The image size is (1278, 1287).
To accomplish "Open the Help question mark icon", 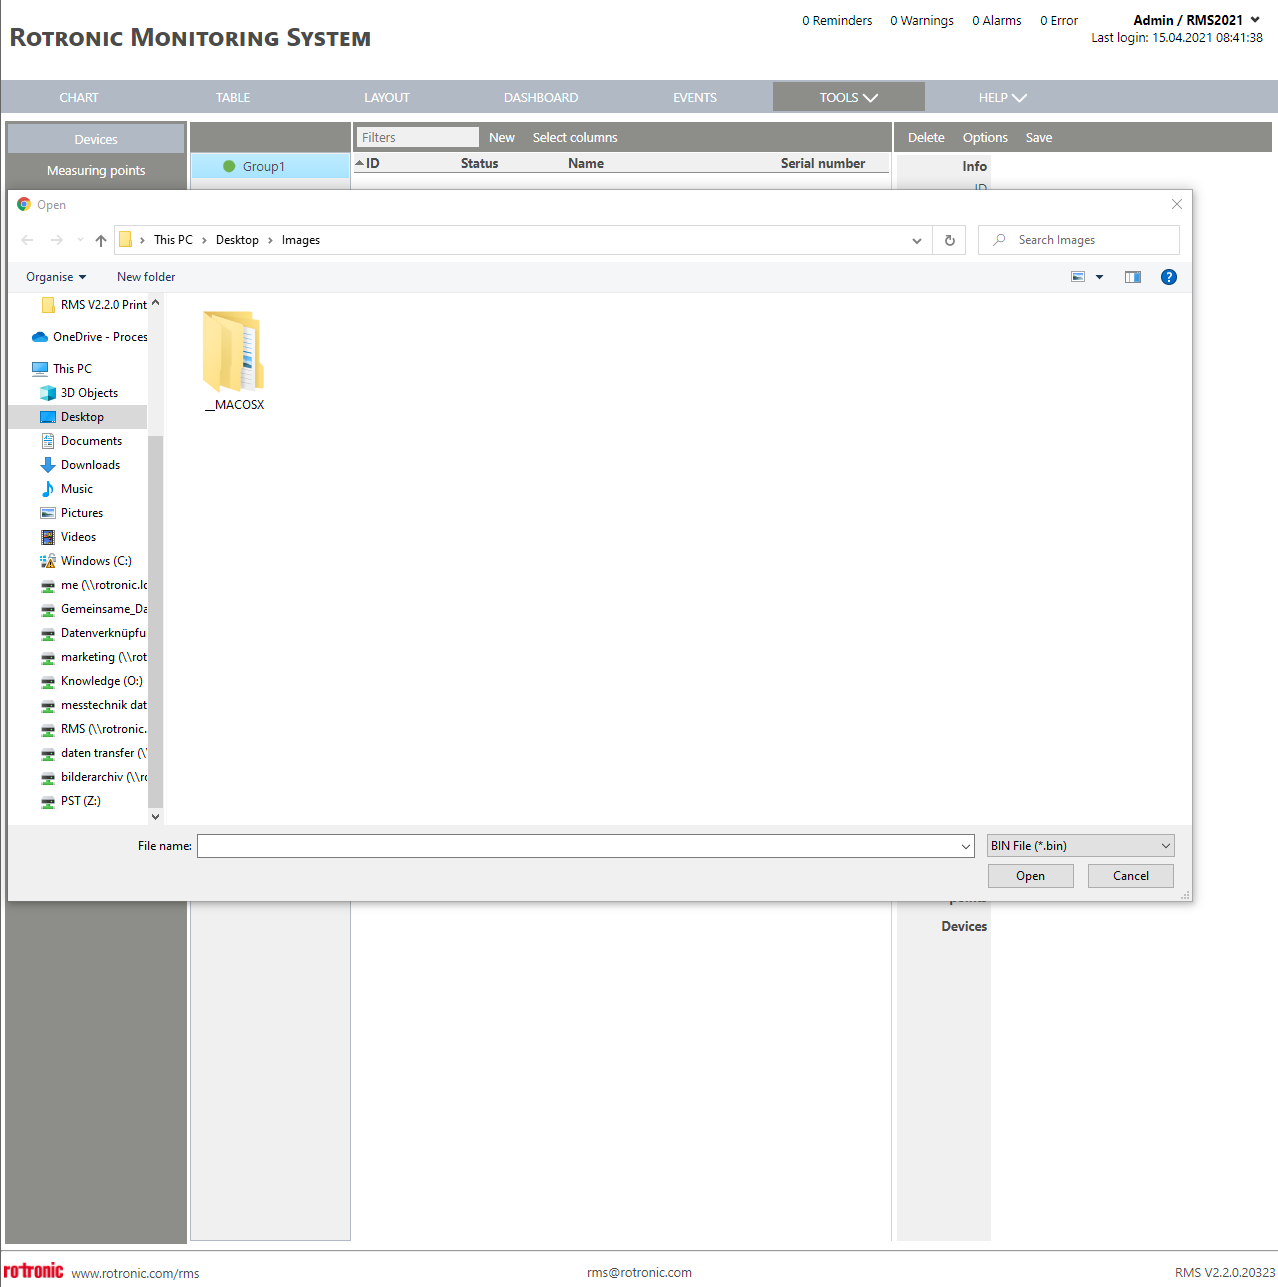I will (1168, 277).
